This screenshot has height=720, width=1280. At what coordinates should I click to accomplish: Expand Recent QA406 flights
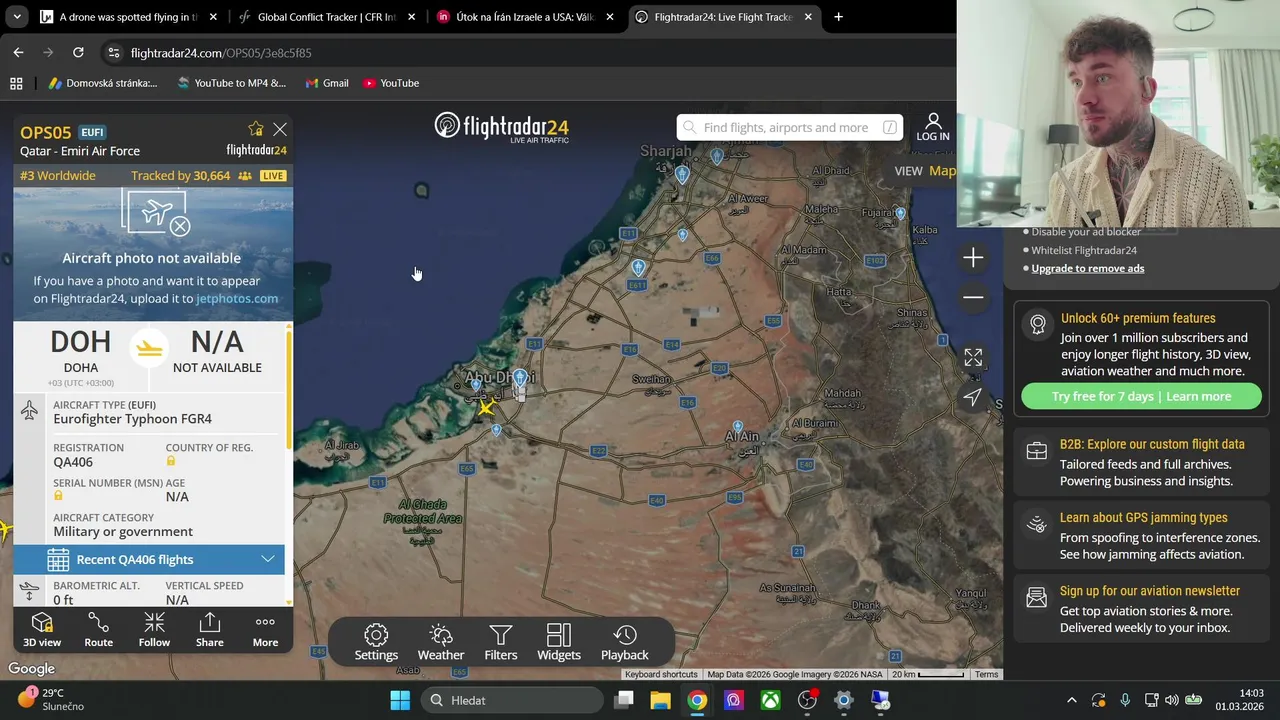(x=149, y=559)
